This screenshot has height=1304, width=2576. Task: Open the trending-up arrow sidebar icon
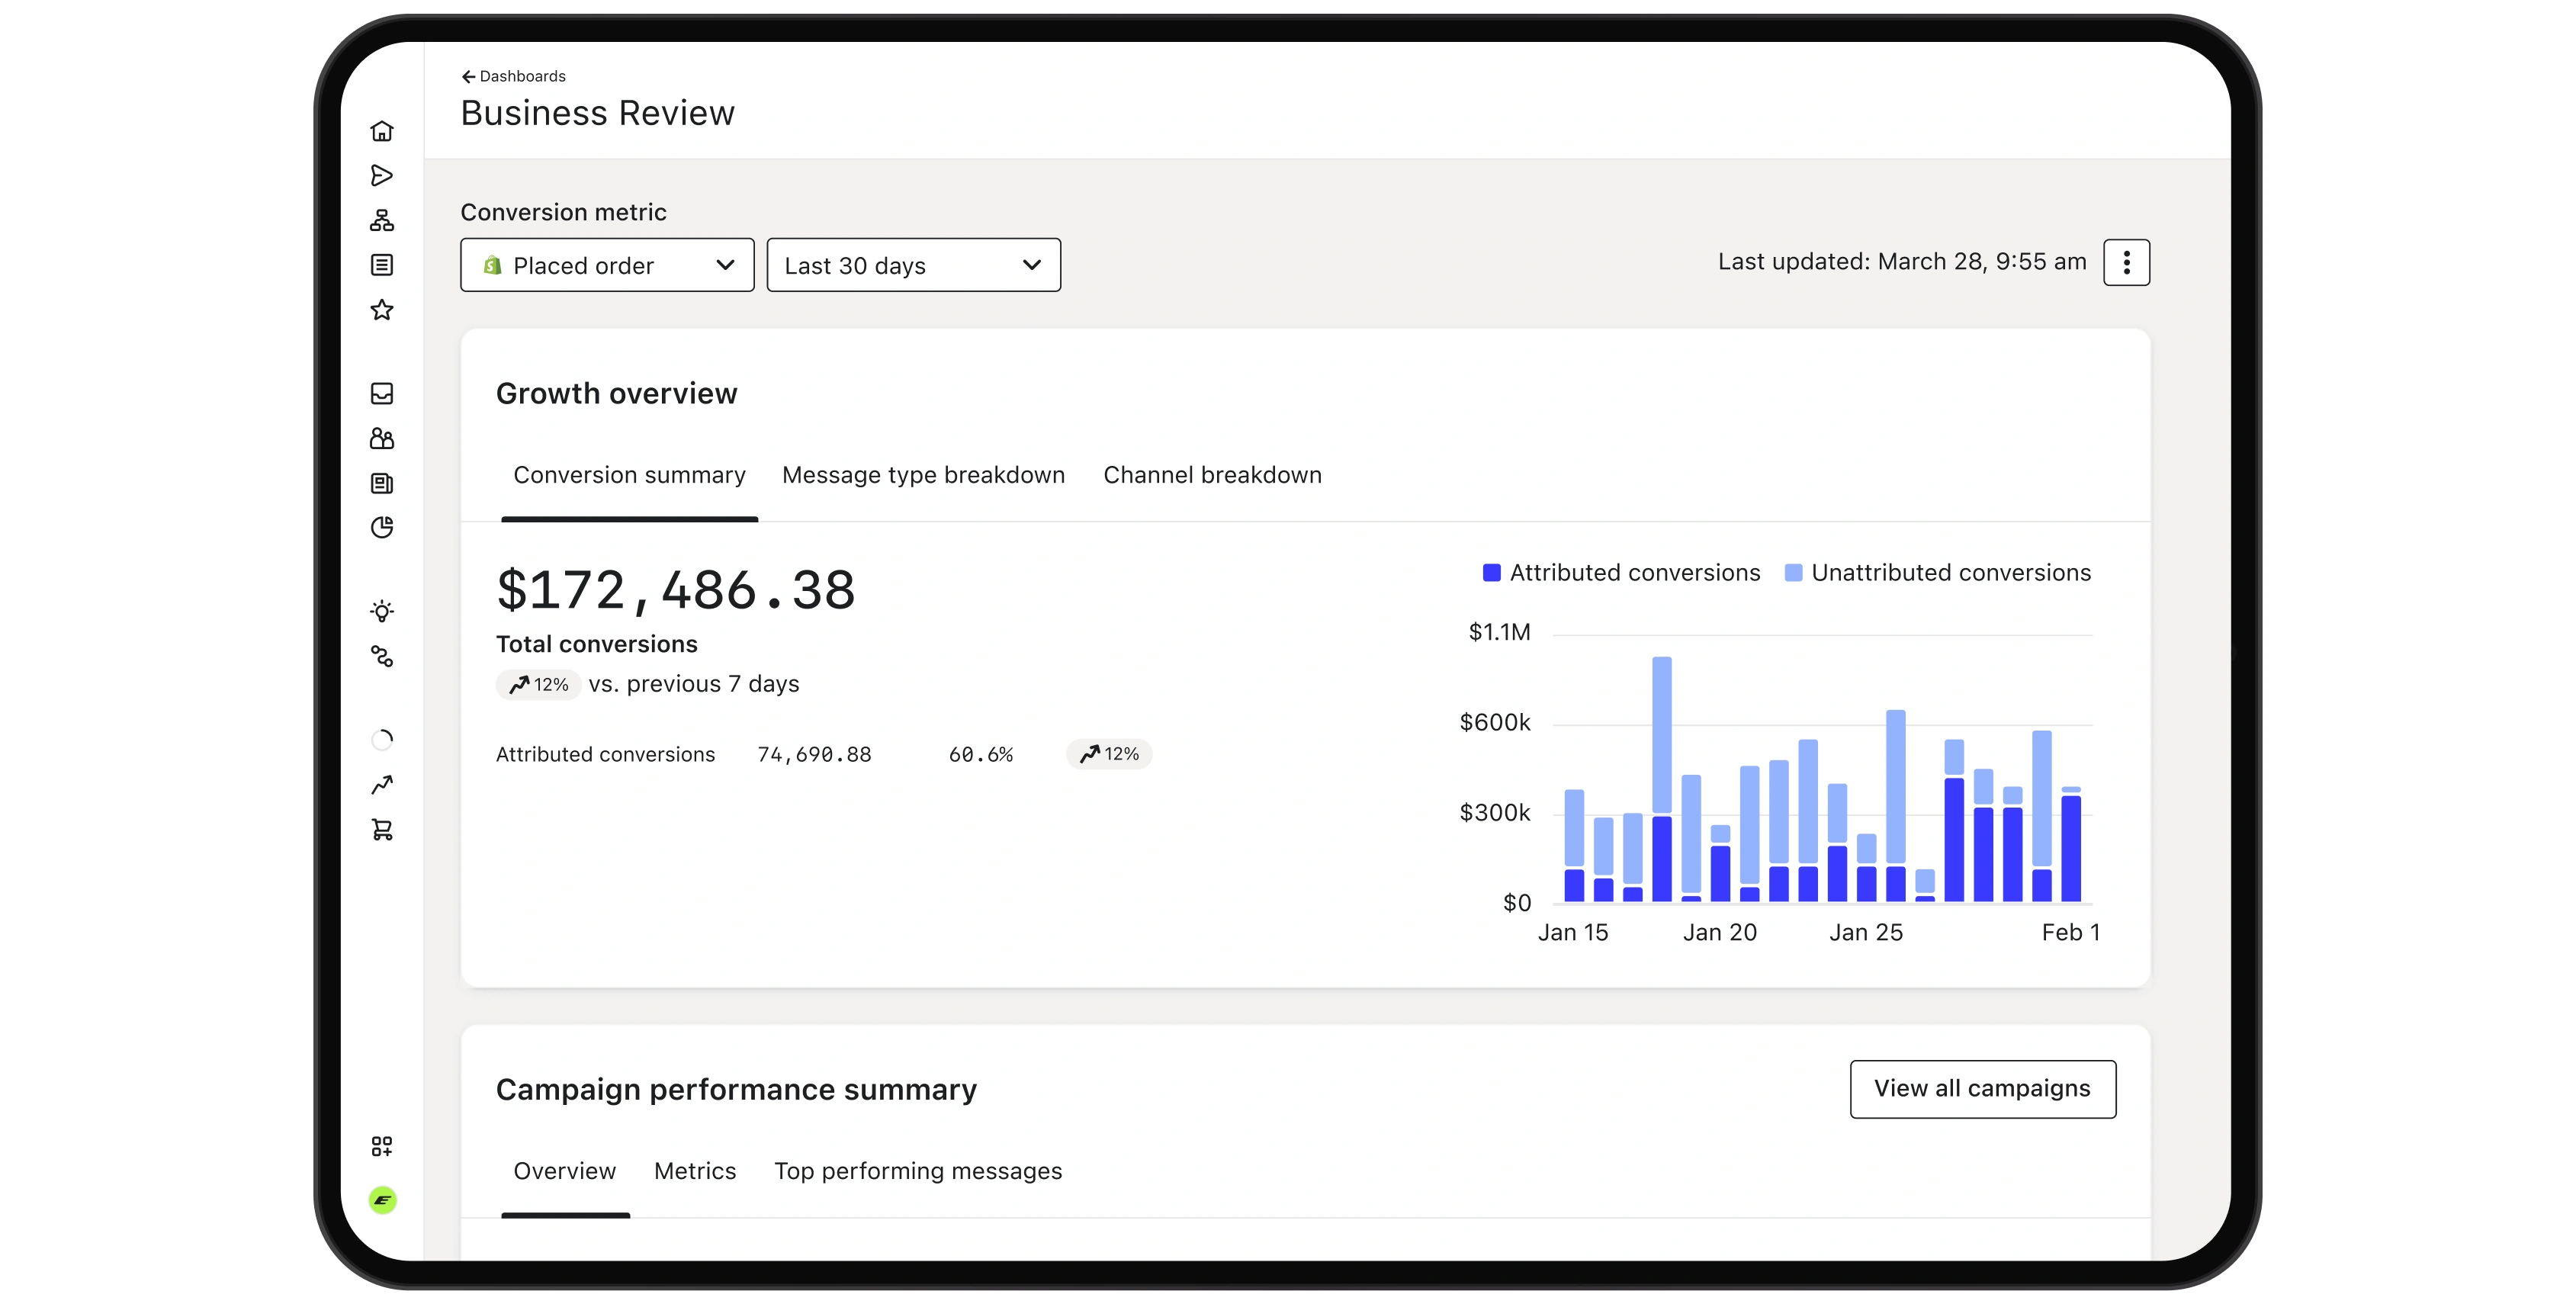(x=381, y=785)
